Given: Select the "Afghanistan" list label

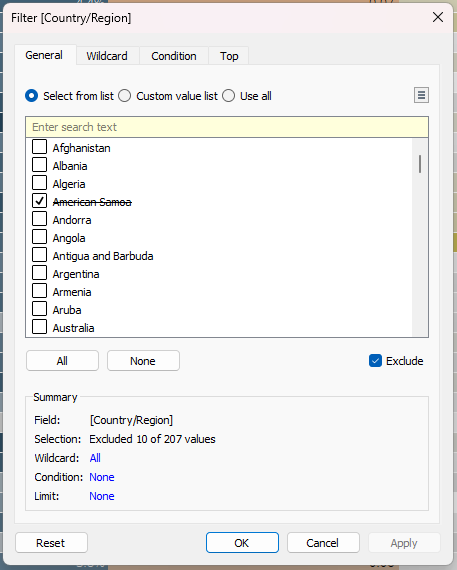Looking at the screenshot, I should (81, 148).
